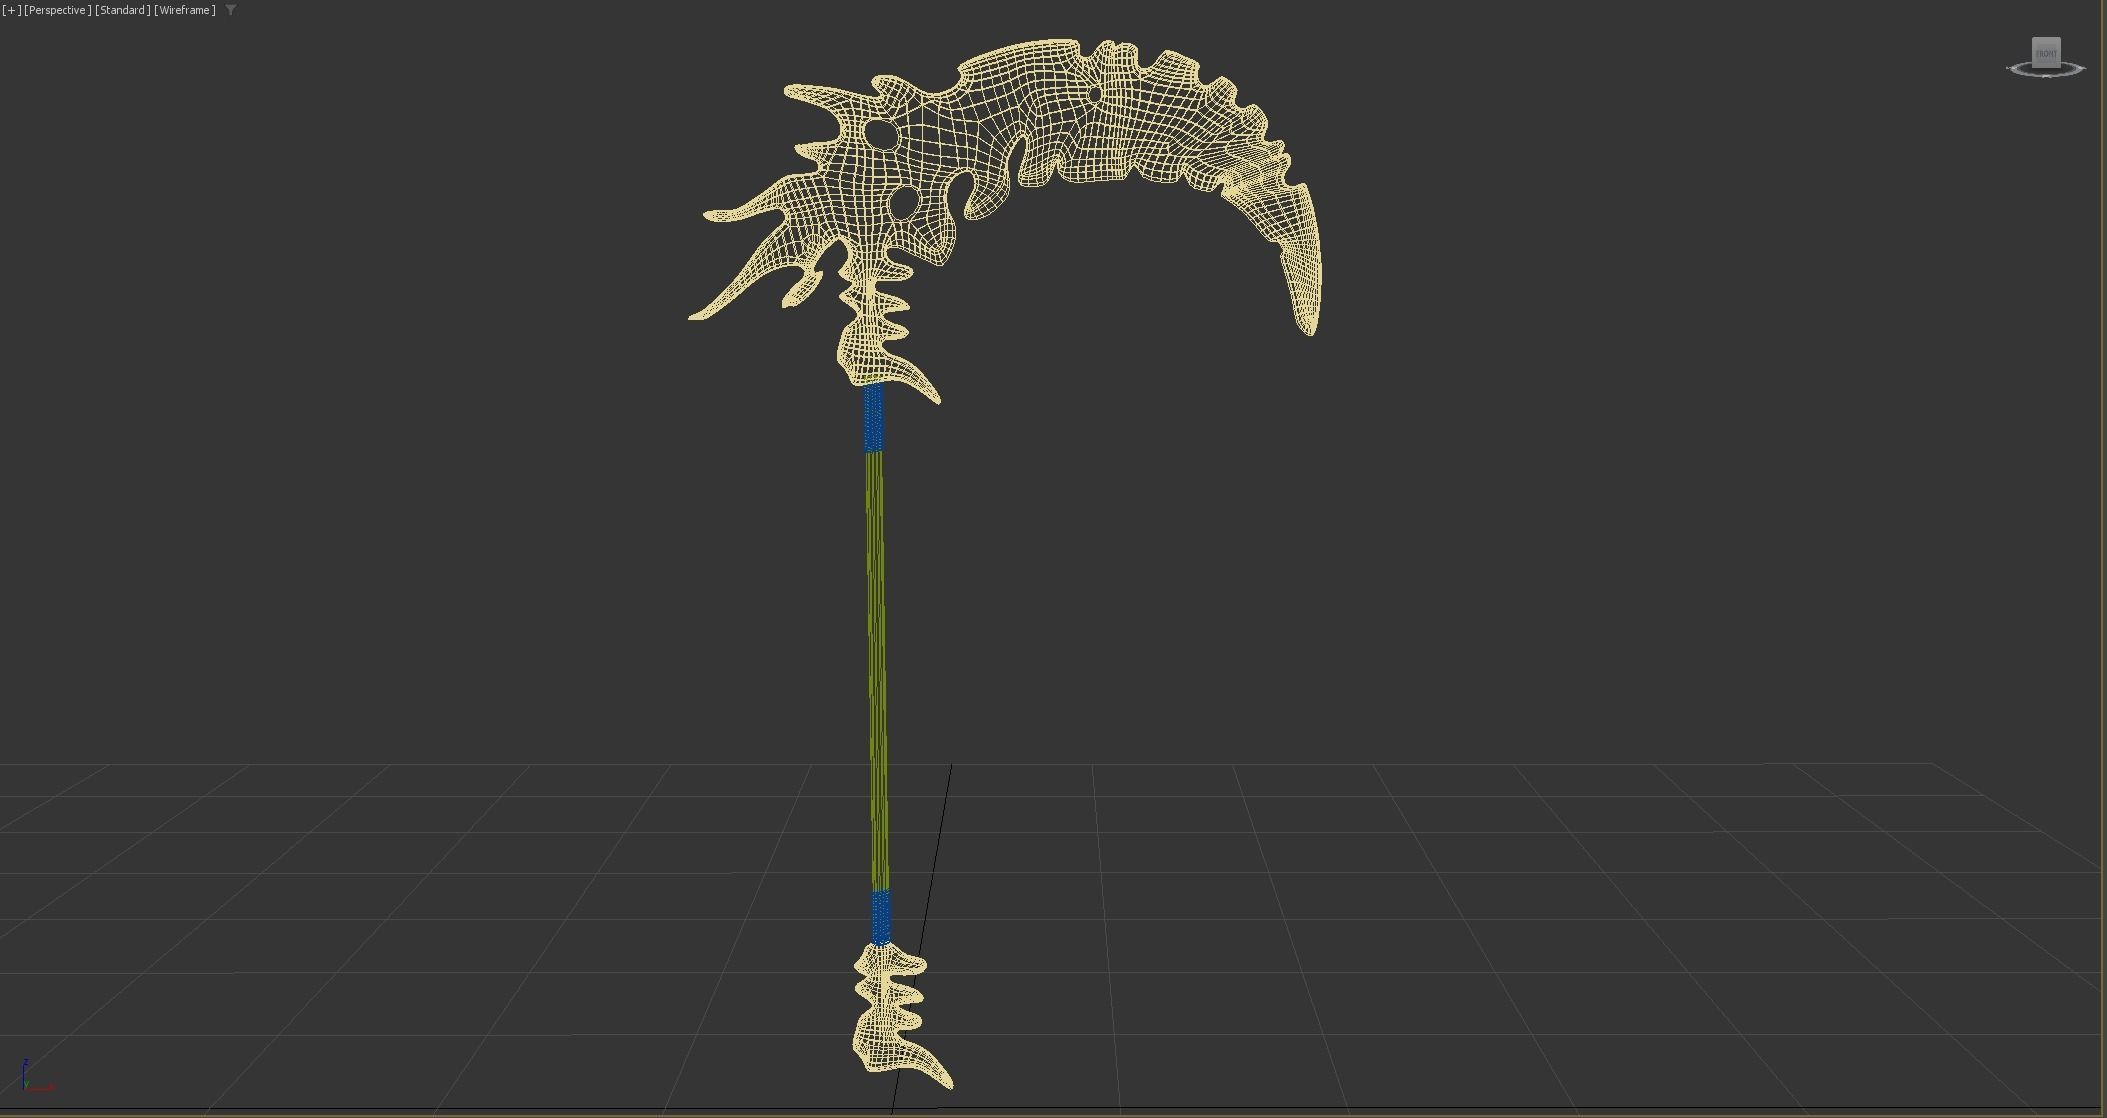Open the Standard shading quality menu
Viewport: 2107px width, 1118px height.
click(123, 10)
